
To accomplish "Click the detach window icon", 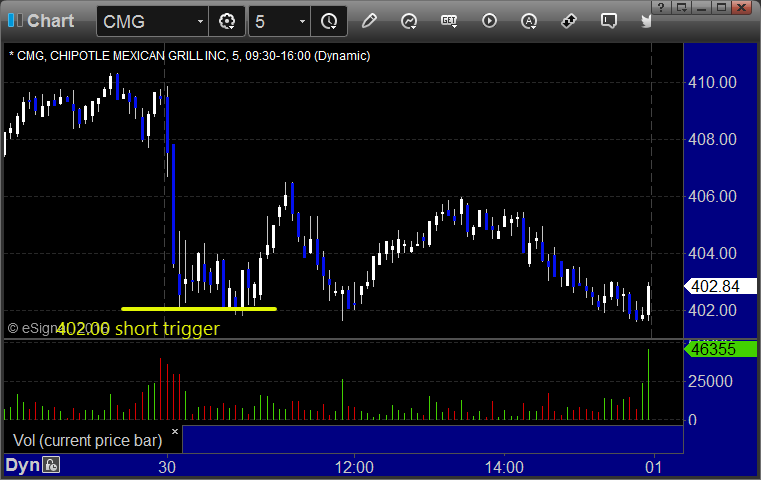I will coord(682,7).
